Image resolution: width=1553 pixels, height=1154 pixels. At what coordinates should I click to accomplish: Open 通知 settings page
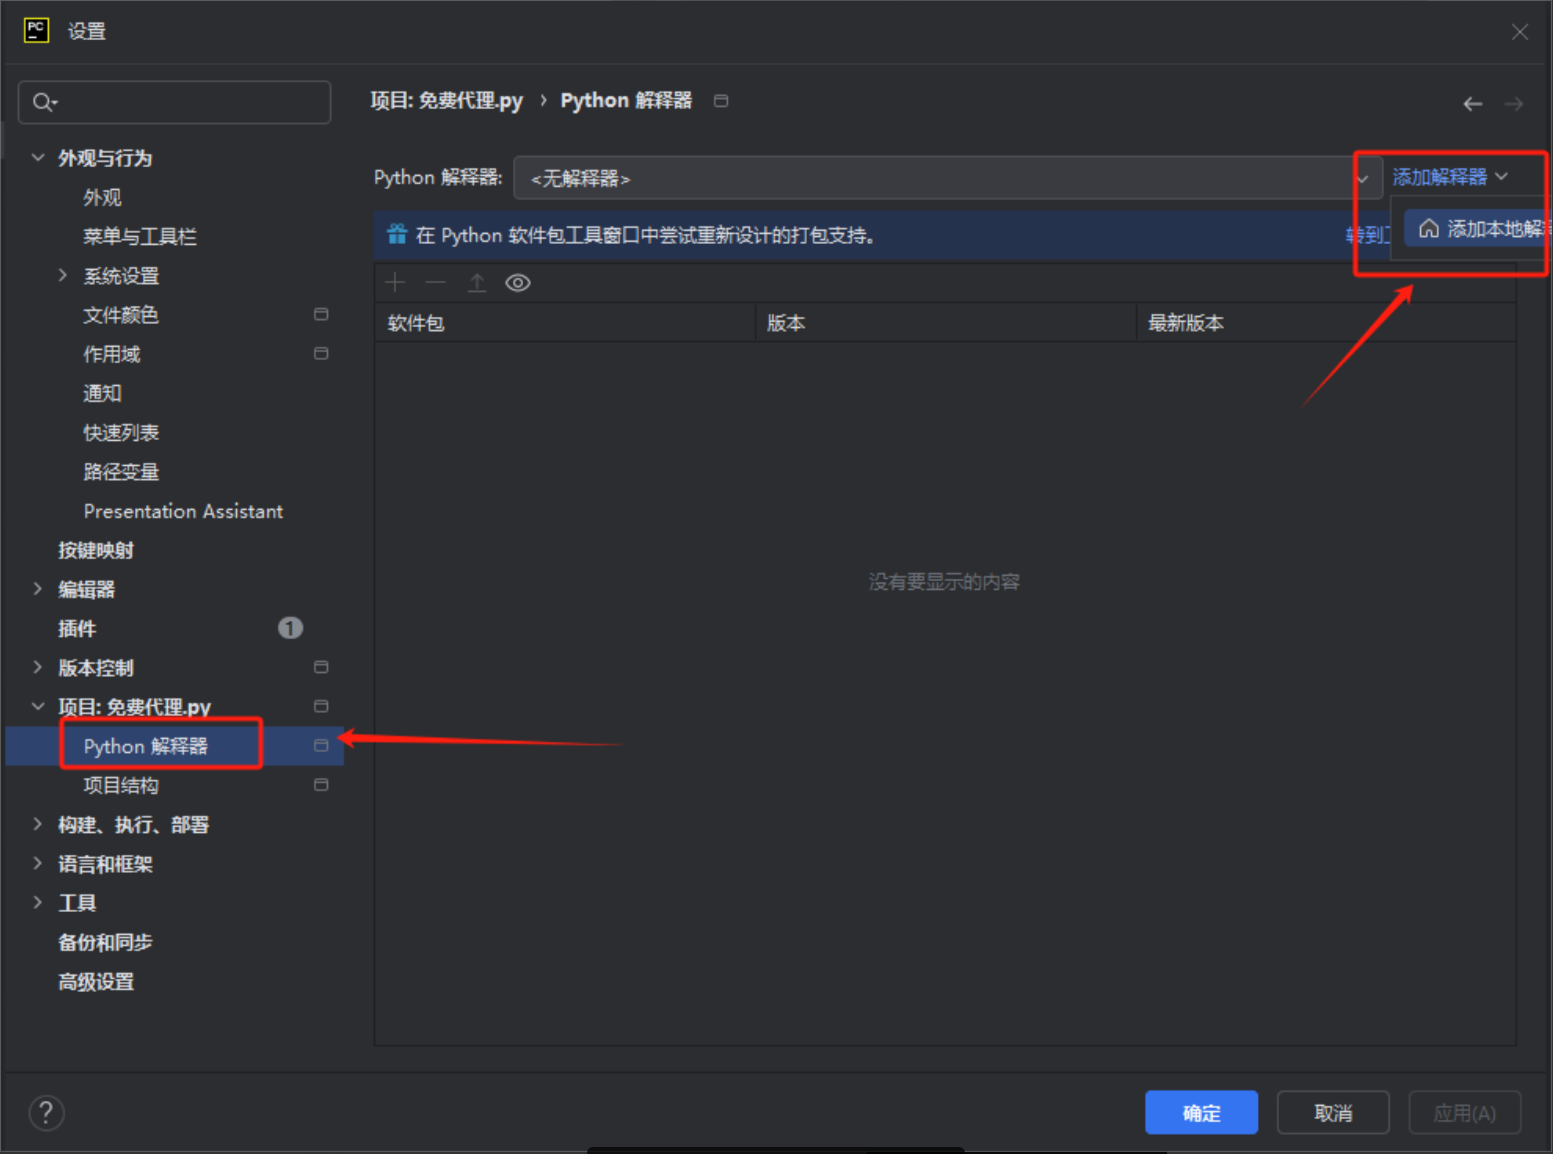click(x=102, y=393)
